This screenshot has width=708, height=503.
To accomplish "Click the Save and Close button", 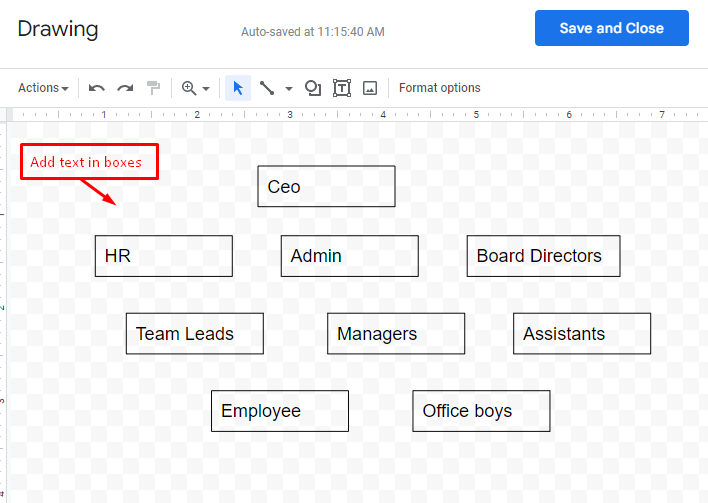I will click(x=612, y=28).
